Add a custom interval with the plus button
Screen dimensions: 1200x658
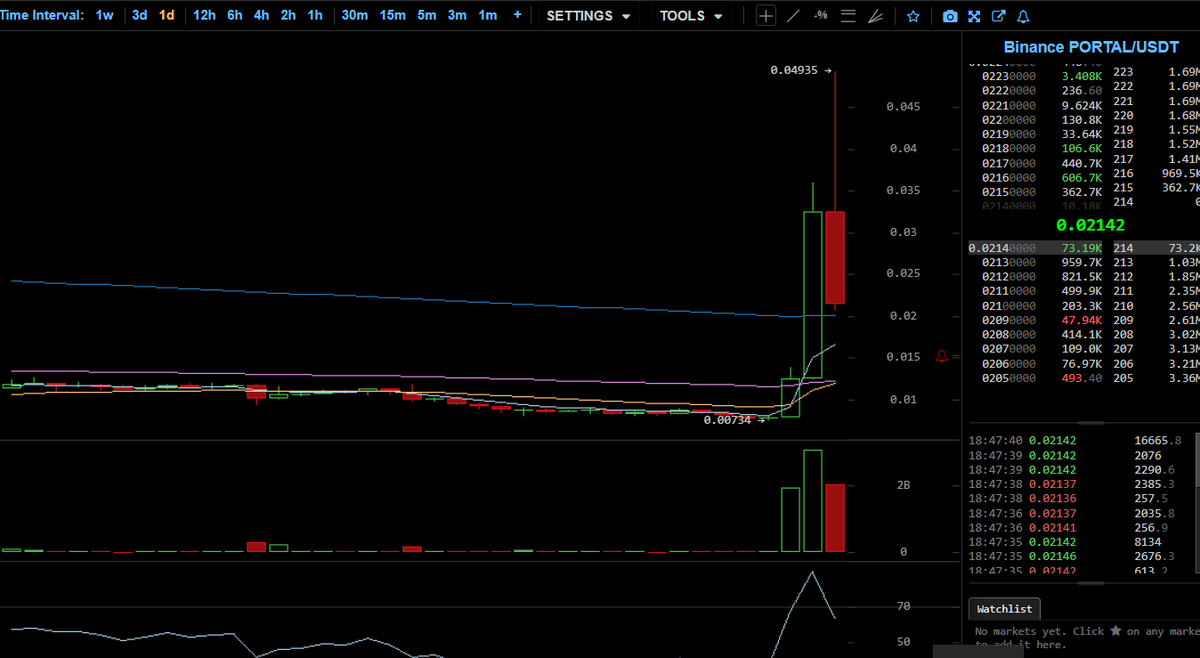[517, 15]
